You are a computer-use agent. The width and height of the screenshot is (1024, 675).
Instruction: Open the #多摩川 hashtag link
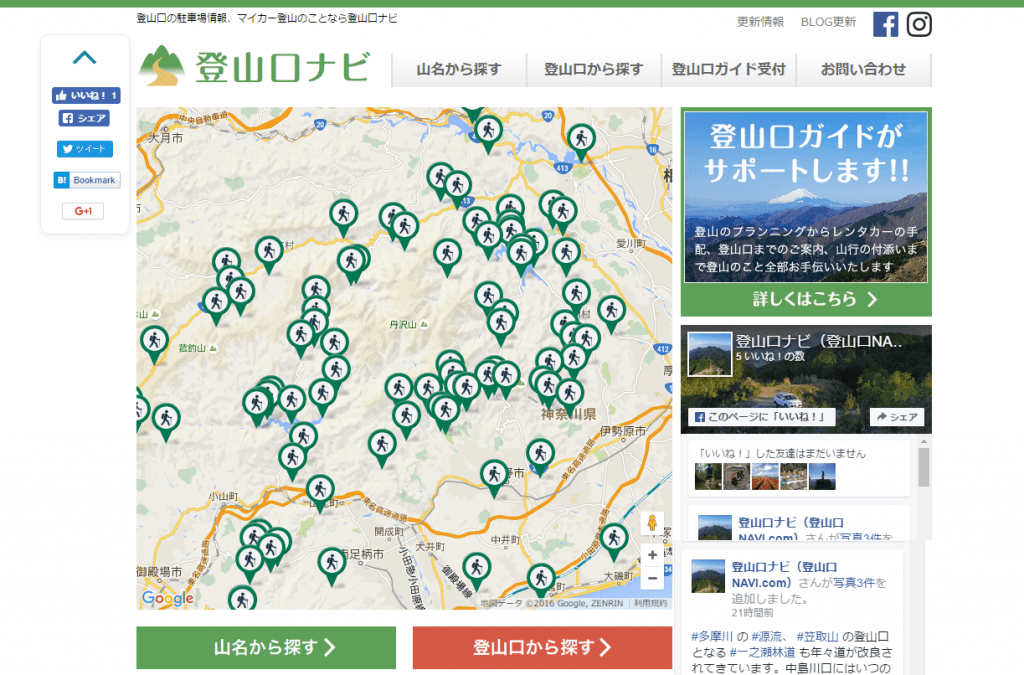pos(712,636)
